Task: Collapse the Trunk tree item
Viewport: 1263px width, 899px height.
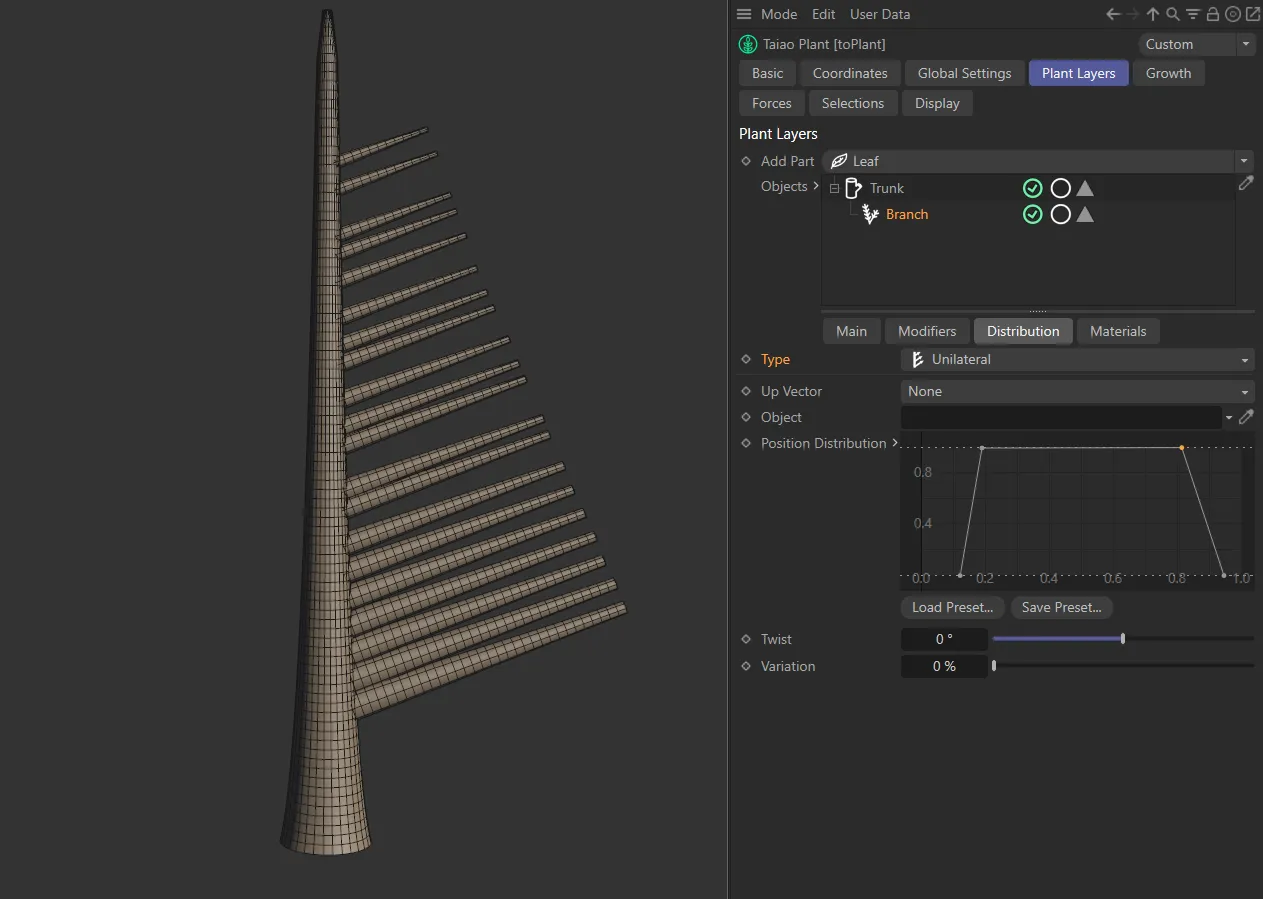Action: 834,188
